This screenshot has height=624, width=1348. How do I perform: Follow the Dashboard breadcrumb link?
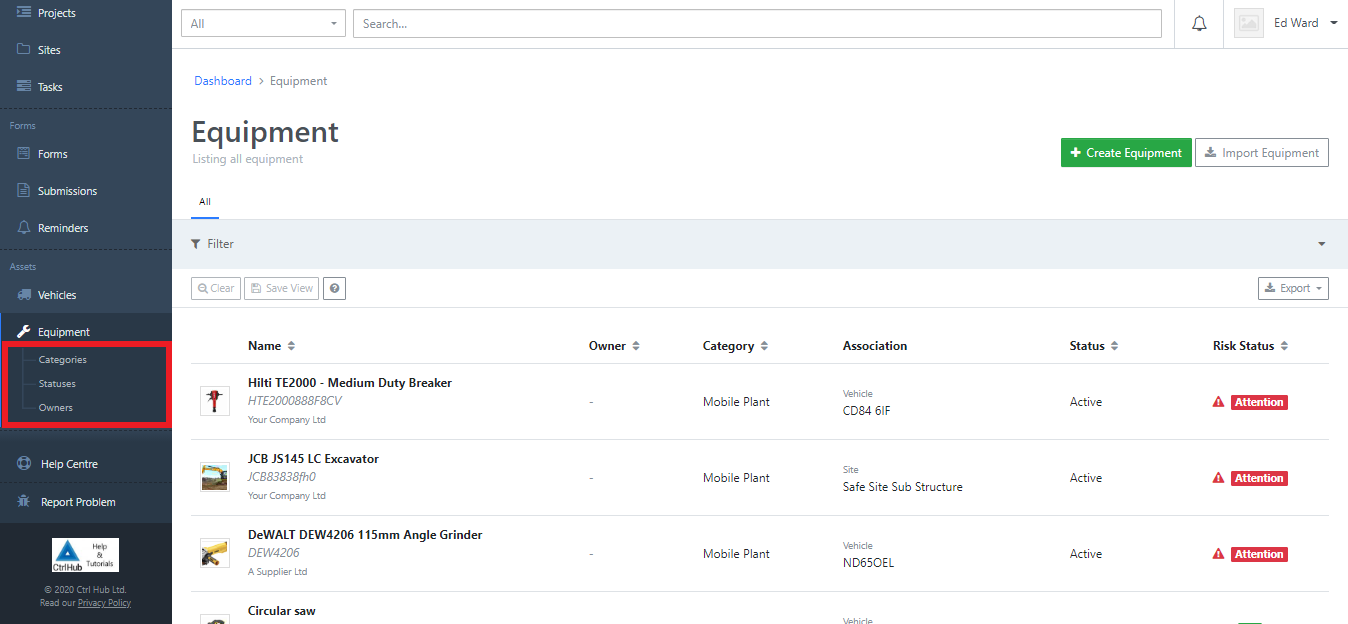(223, 81)
